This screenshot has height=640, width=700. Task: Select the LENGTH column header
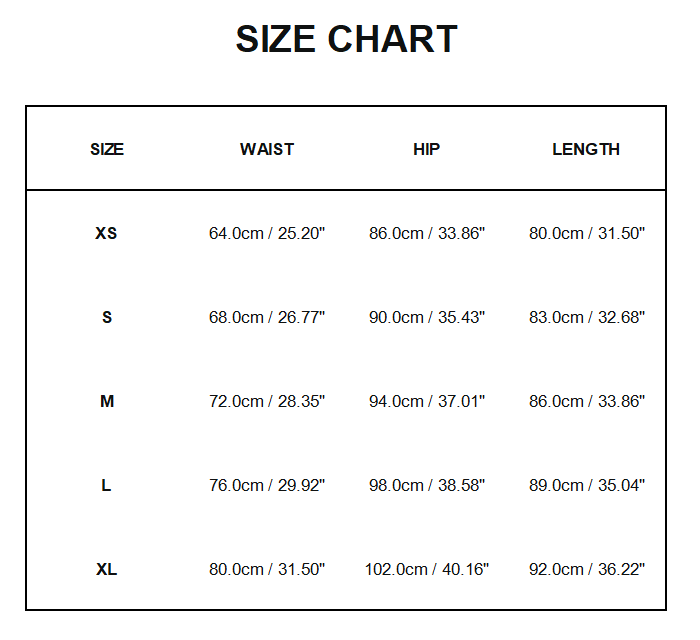tap(586, 149)
